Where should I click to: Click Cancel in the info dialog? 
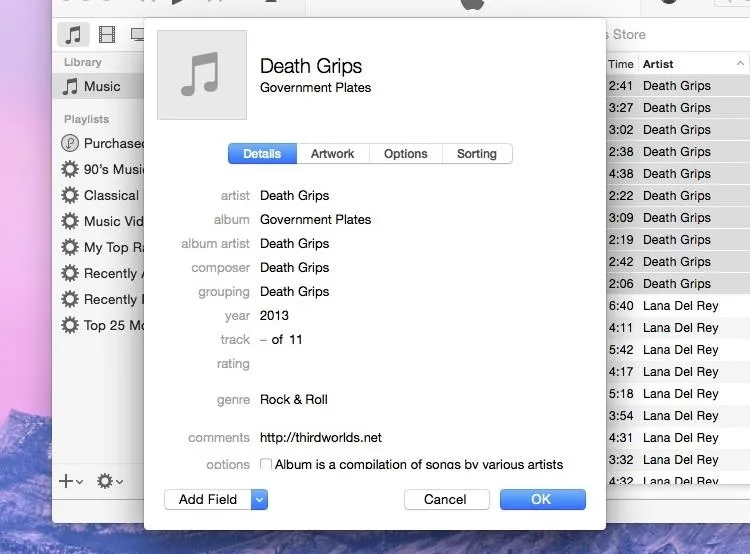tap(446, 499)
